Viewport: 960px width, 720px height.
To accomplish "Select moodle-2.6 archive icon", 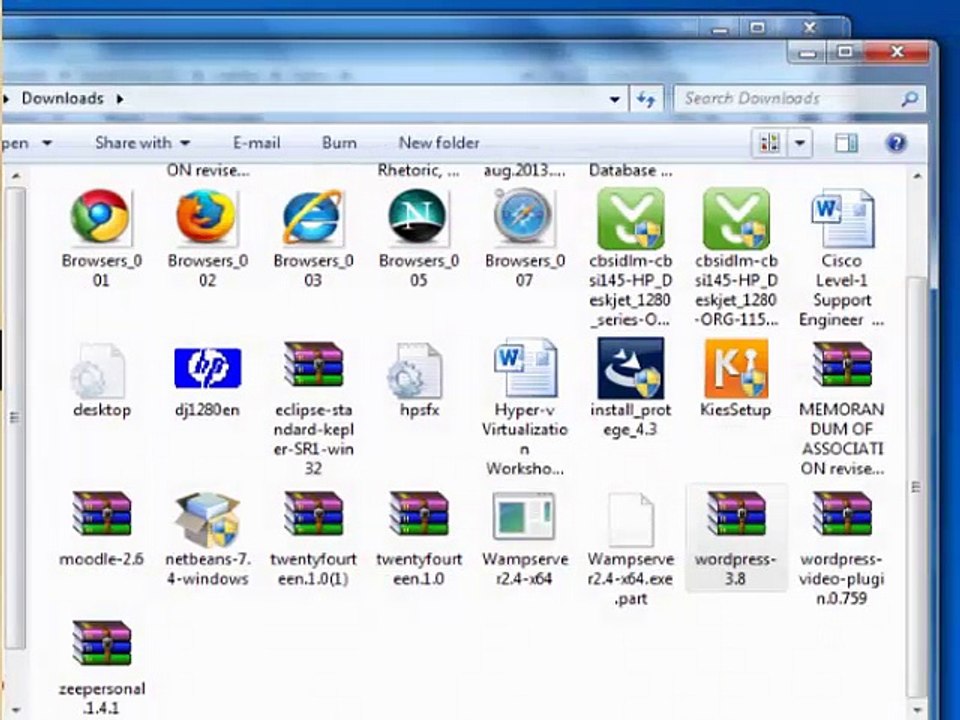I will [x=101, y=514].
